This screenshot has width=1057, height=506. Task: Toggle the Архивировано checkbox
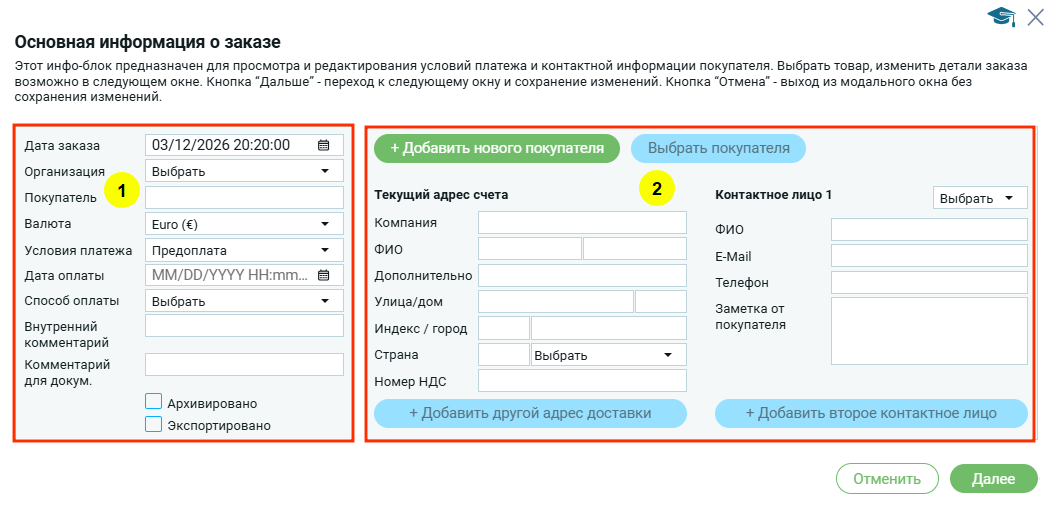[x=154, y=402]
